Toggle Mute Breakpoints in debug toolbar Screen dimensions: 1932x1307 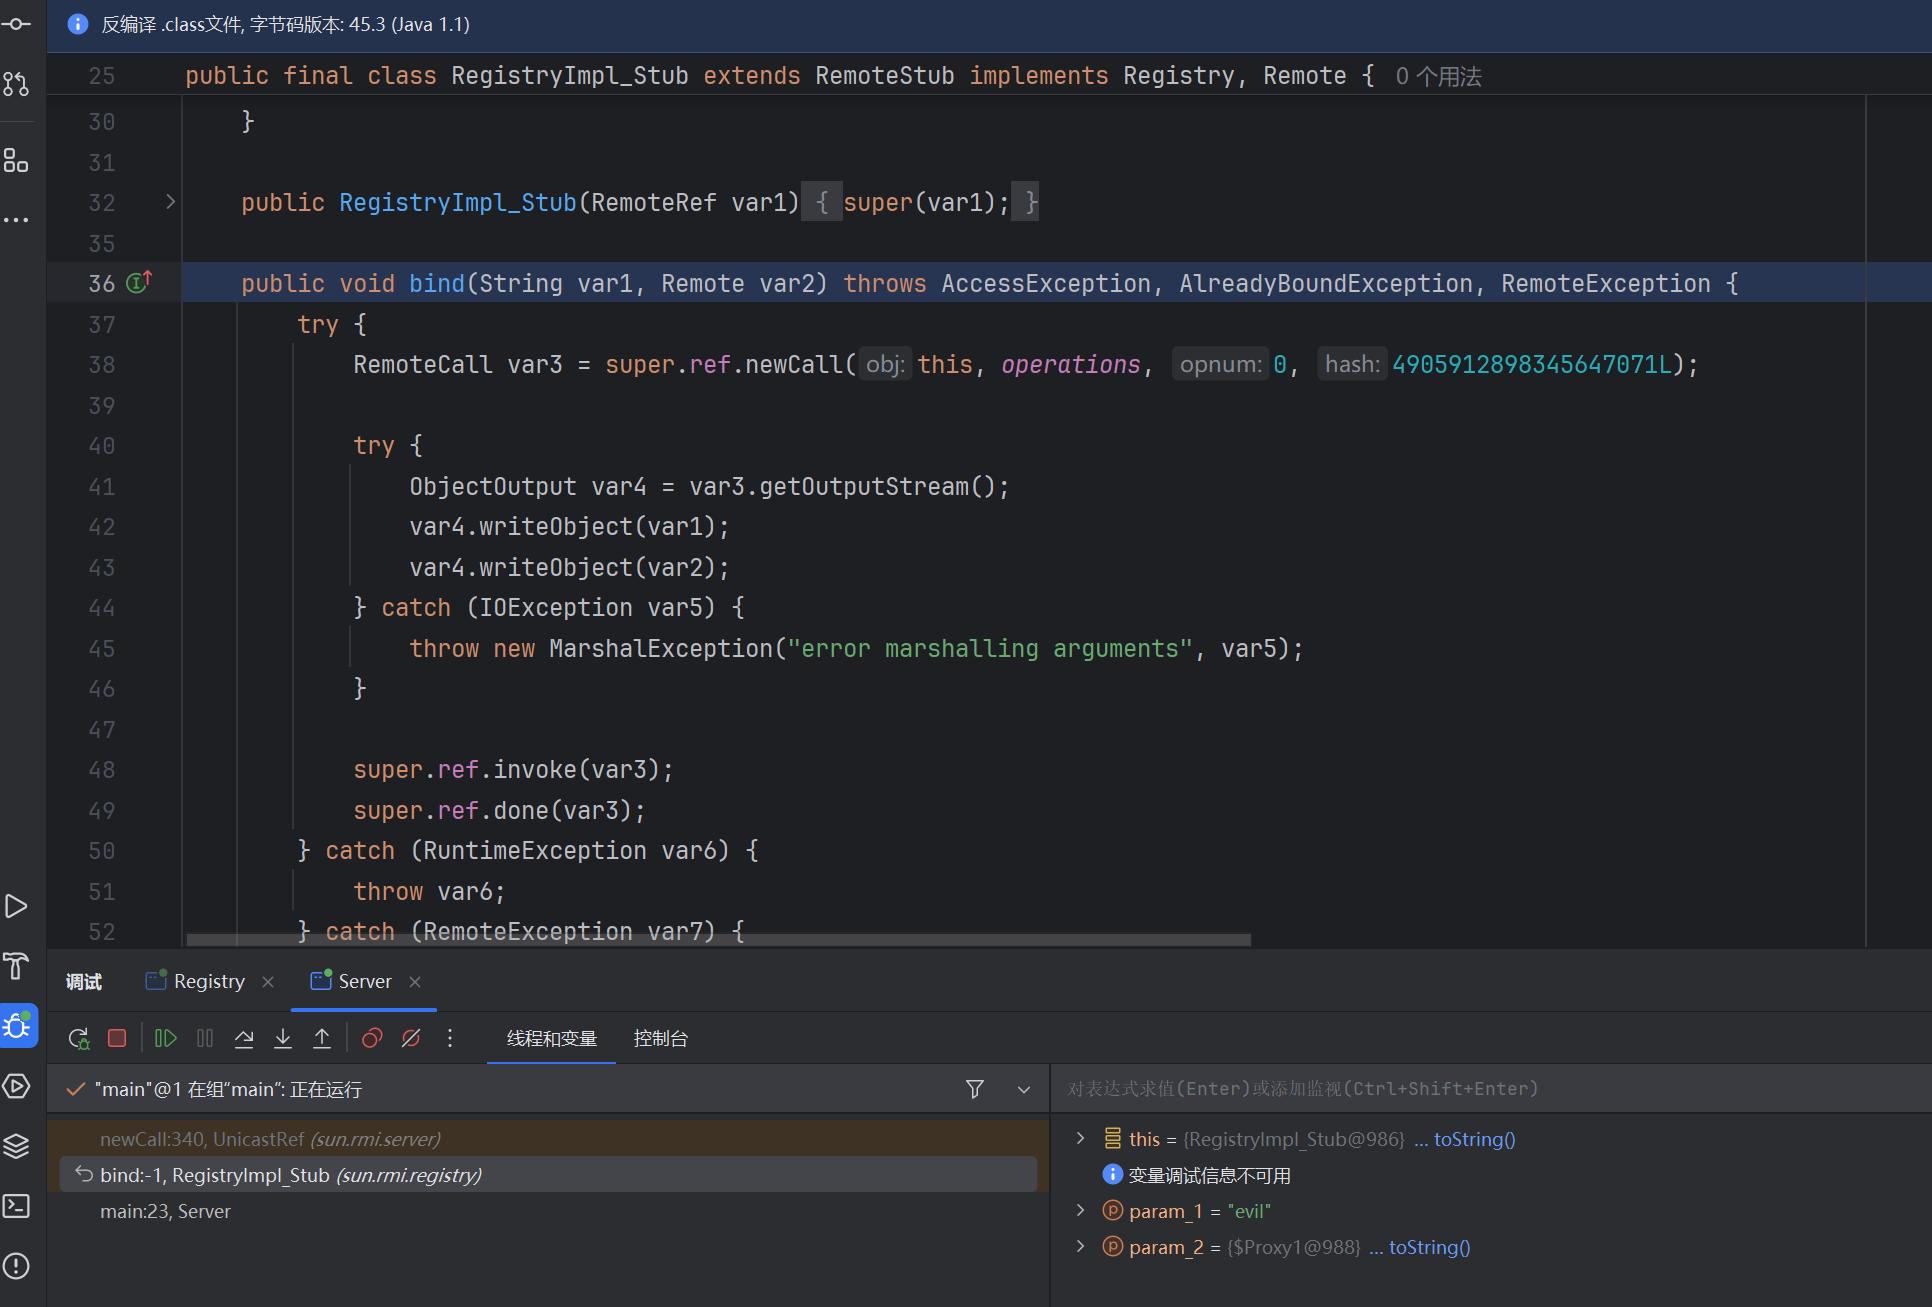tap(411, 1038)
